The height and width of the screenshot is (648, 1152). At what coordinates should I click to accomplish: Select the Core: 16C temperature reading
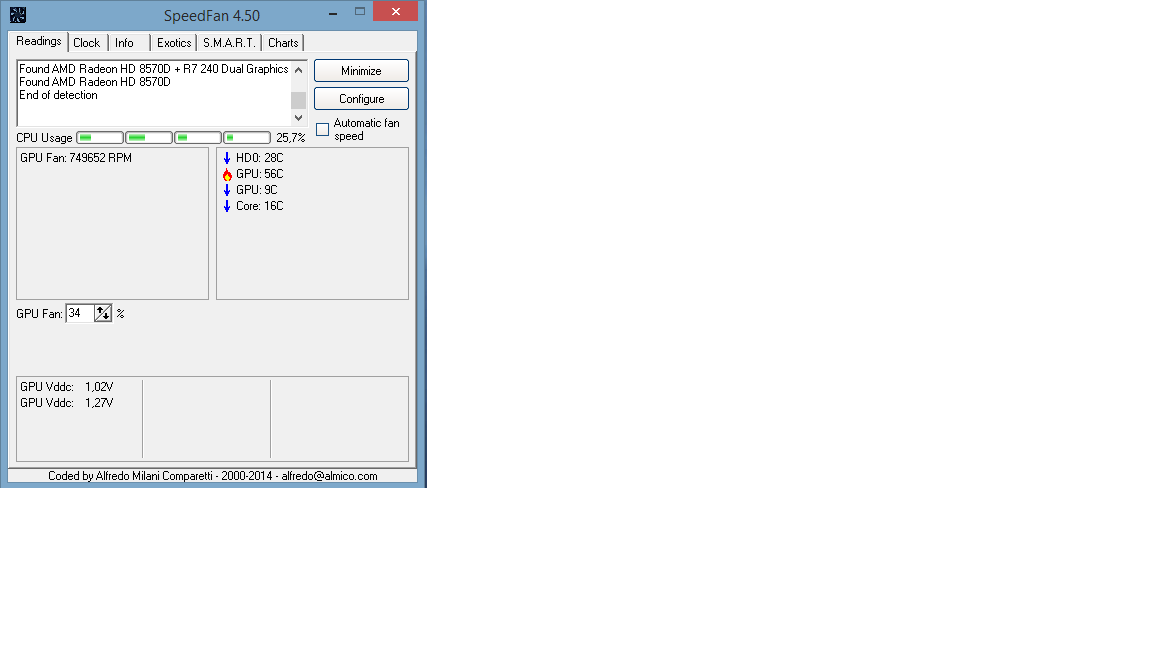(x=259, y=206)
